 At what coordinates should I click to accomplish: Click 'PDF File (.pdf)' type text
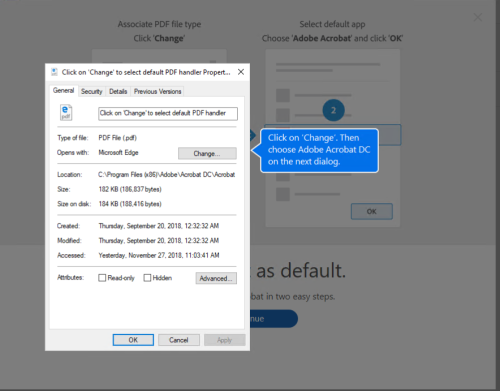tap(117, 138)
